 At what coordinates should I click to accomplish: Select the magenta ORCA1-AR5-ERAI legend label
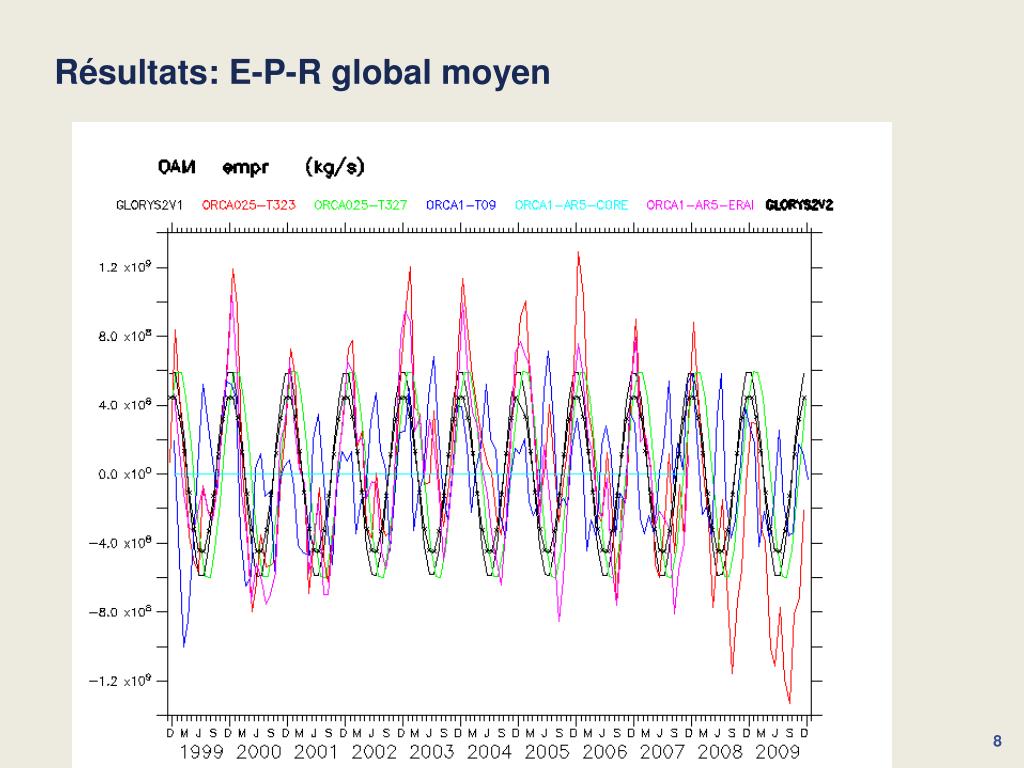coord(700,205)
